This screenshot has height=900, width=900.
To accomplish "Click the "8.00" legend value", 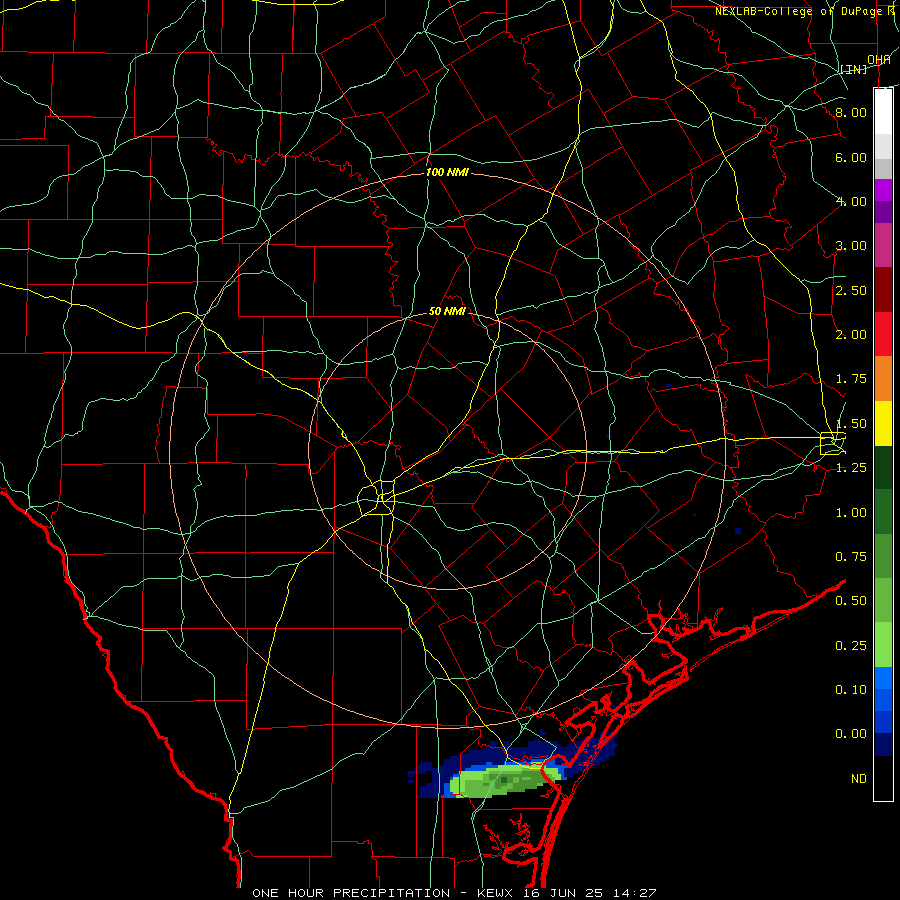I will pyautogui.click(x=851, y=112).
